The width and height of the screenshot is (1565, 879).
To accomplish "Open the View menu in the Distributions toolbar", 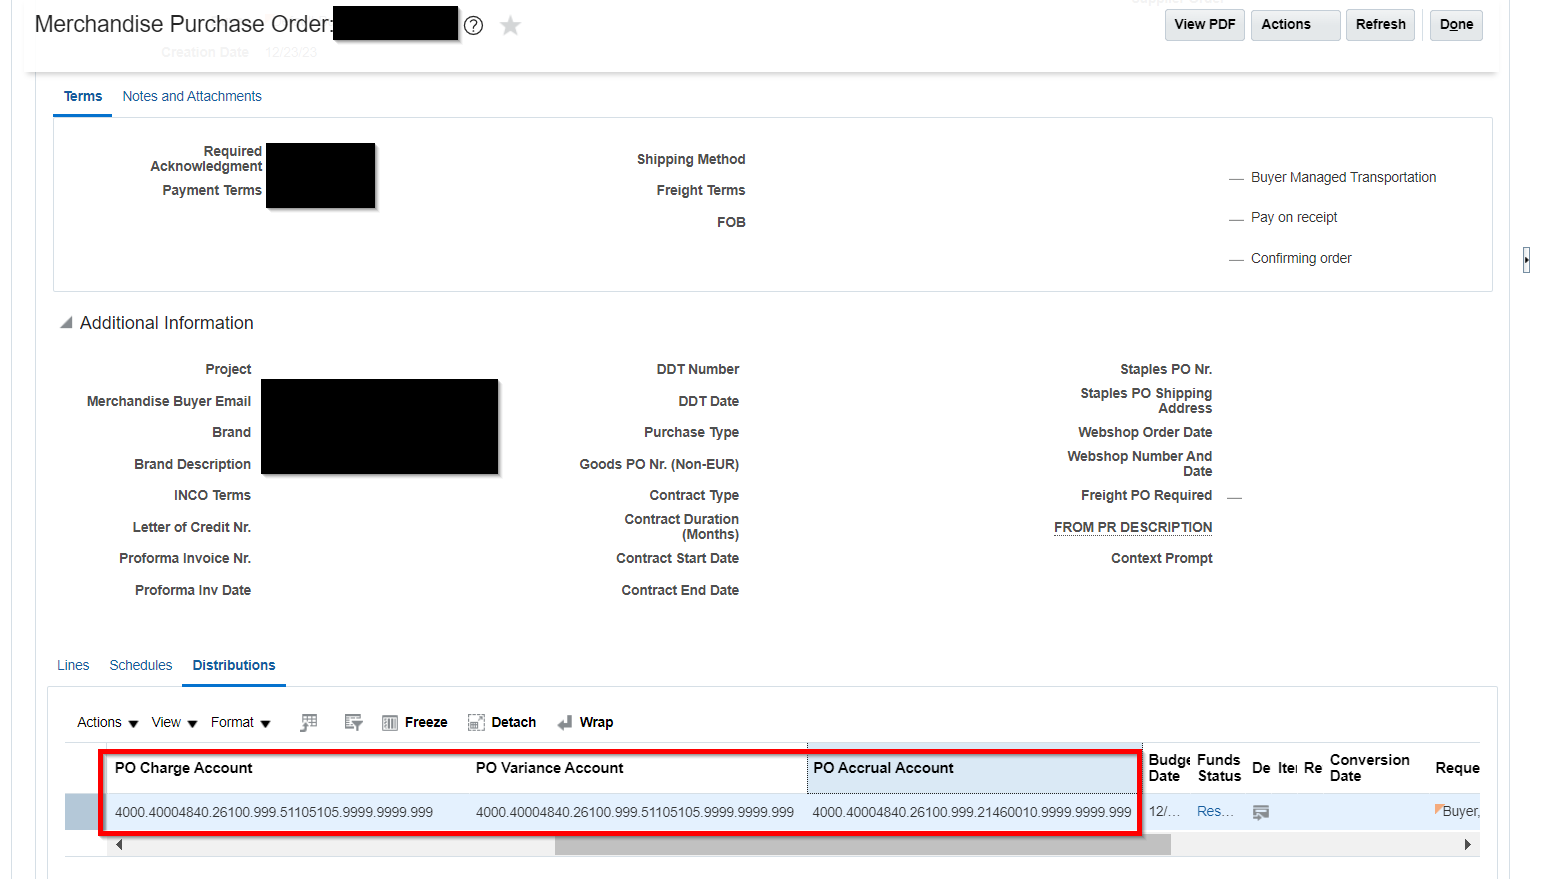I will click(173, 721).
